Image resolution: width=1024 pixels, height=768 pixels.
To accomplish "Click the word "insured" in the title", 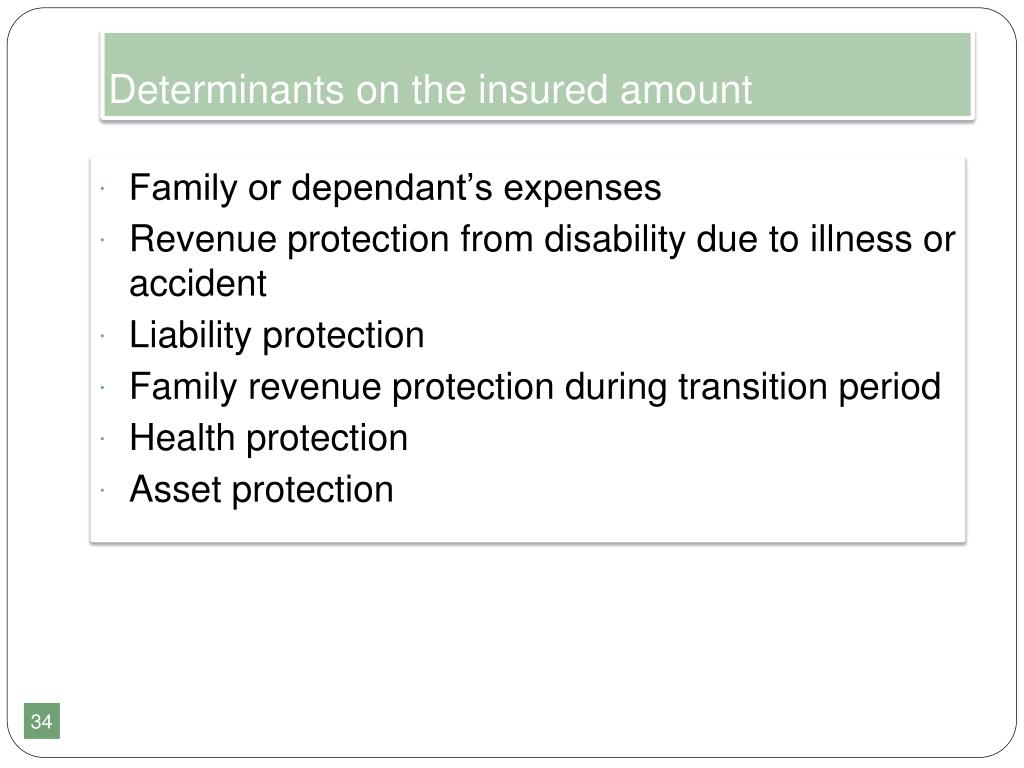I will [543, 89].
